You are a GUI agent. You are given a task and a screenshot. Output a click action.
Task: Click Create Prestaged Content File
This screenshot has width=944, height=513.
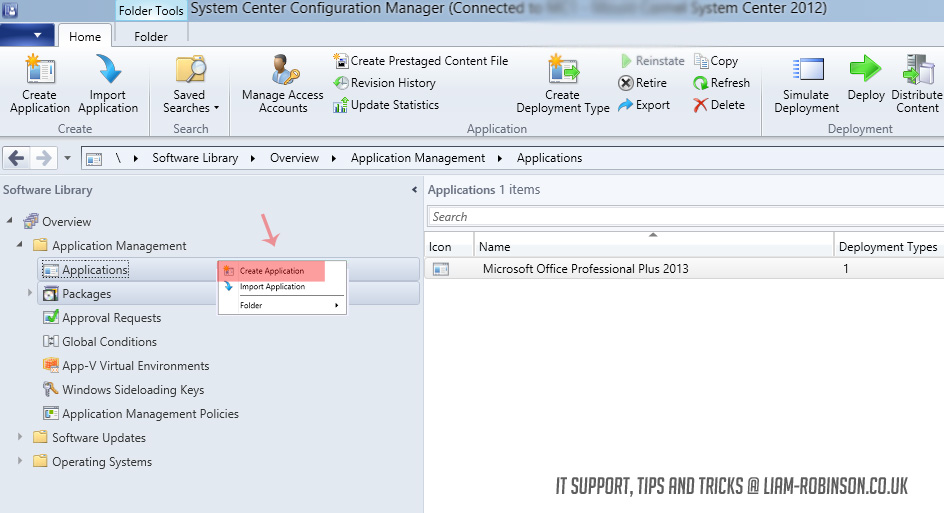coord(421,61)
